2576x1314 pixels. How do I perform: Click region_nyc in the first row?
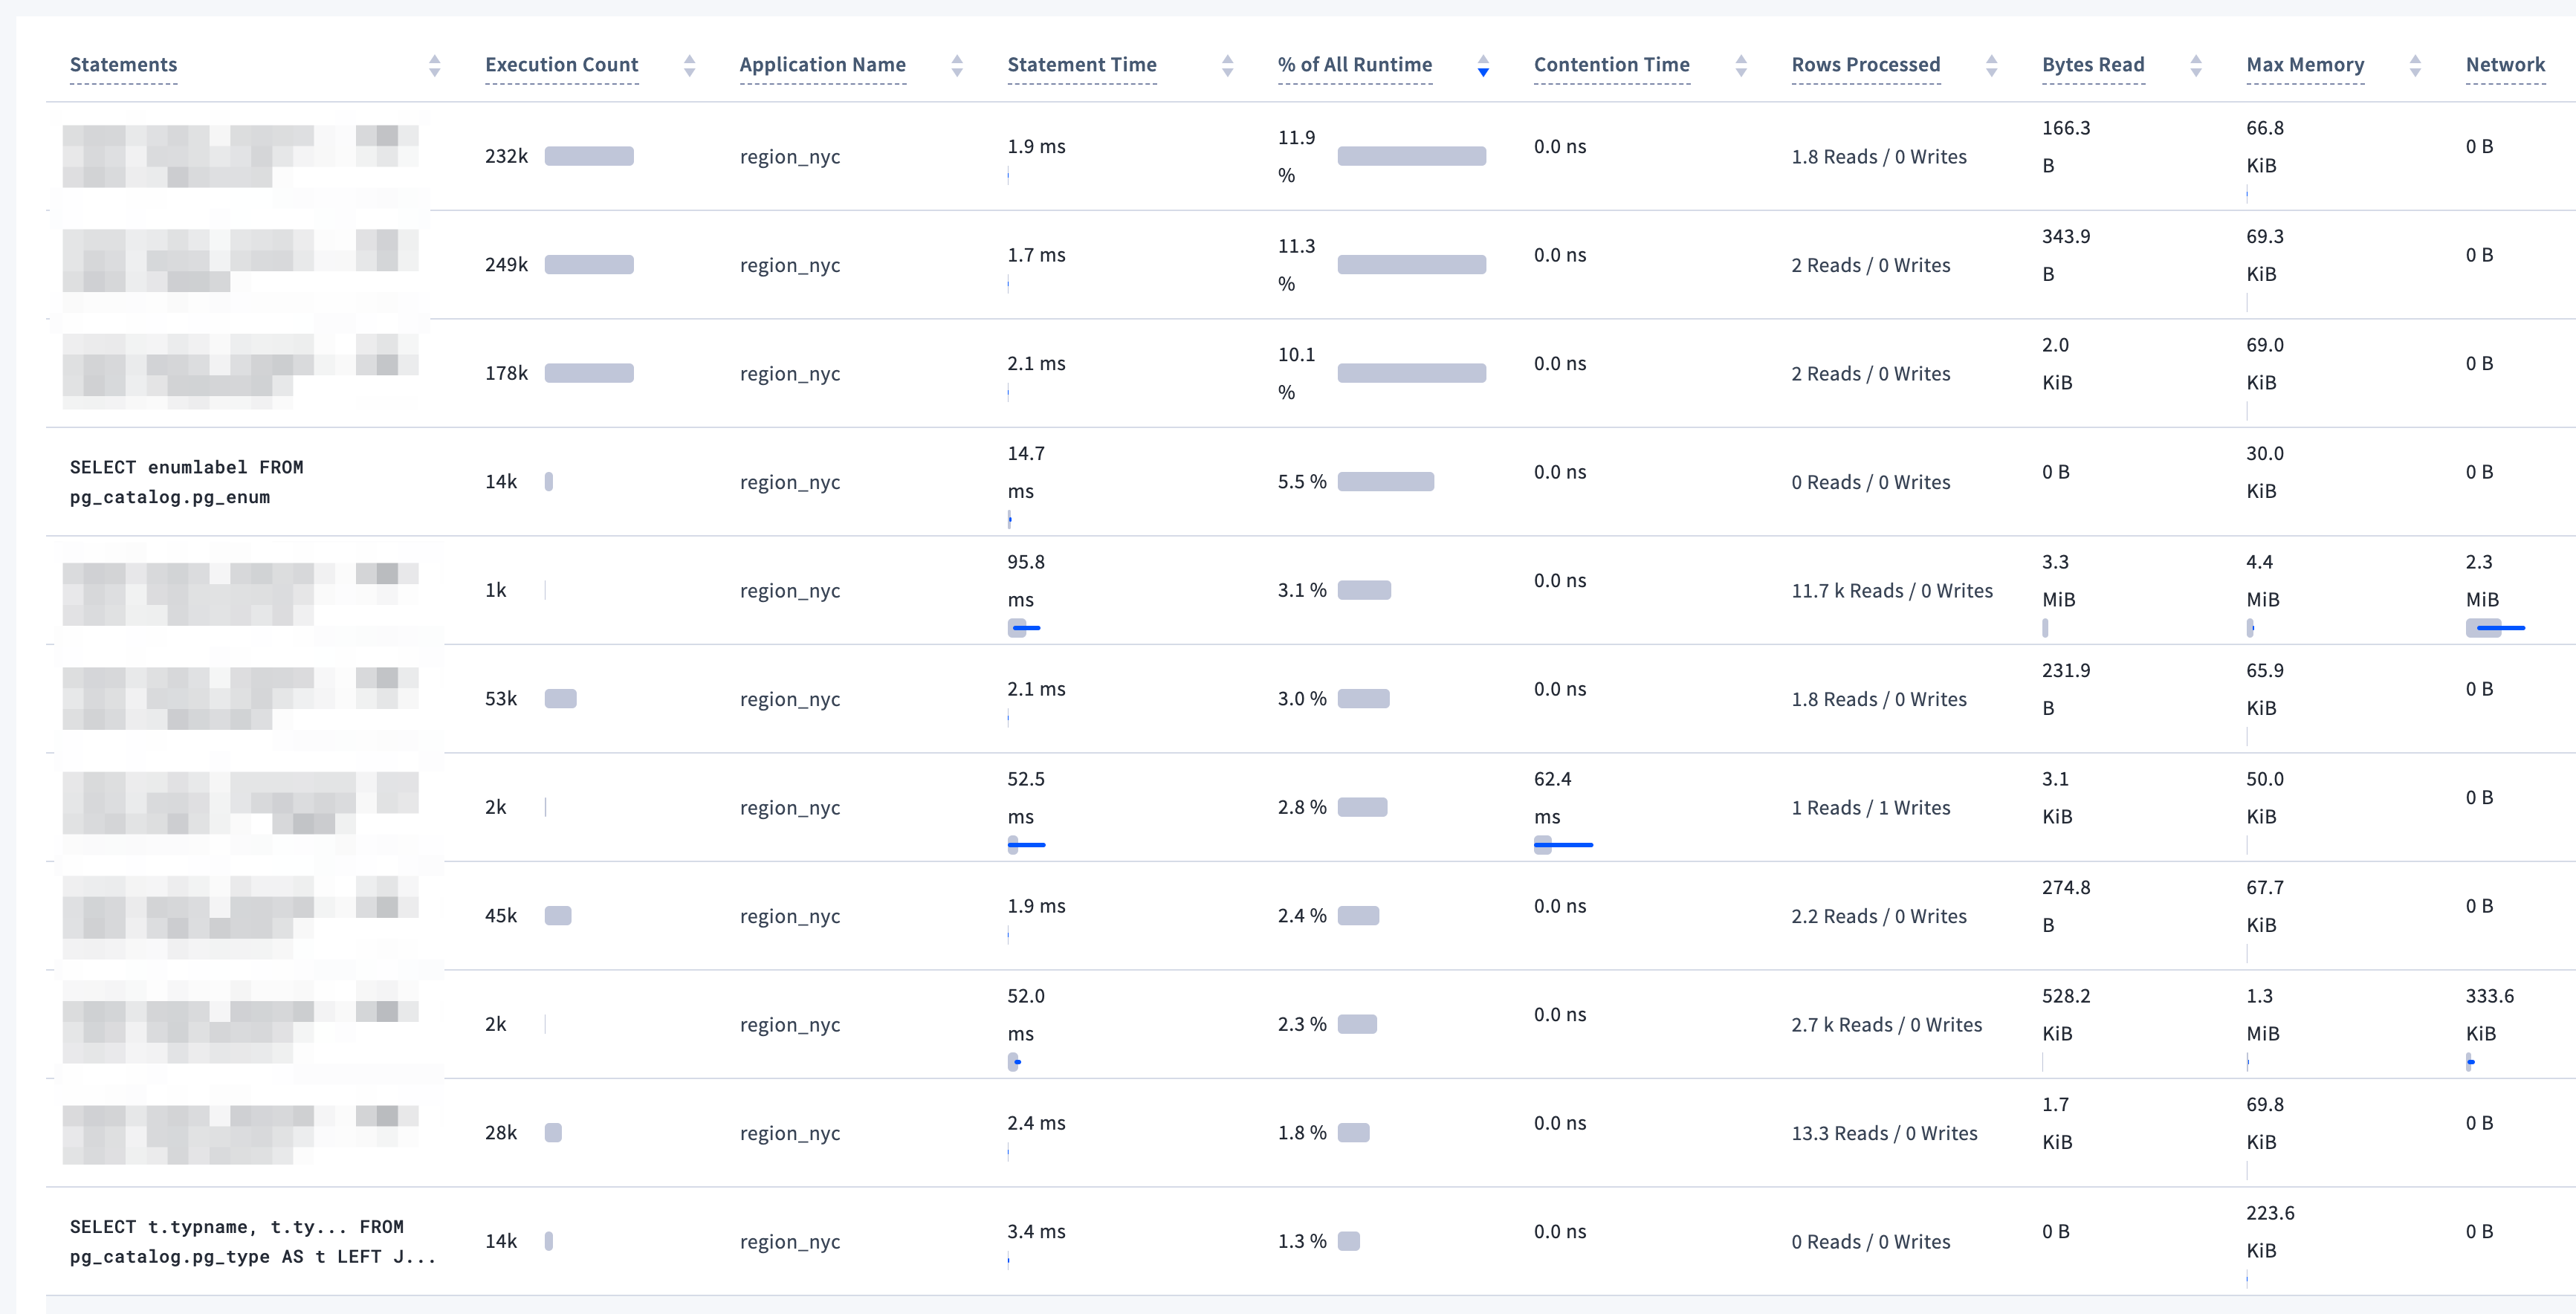point(789,156)
